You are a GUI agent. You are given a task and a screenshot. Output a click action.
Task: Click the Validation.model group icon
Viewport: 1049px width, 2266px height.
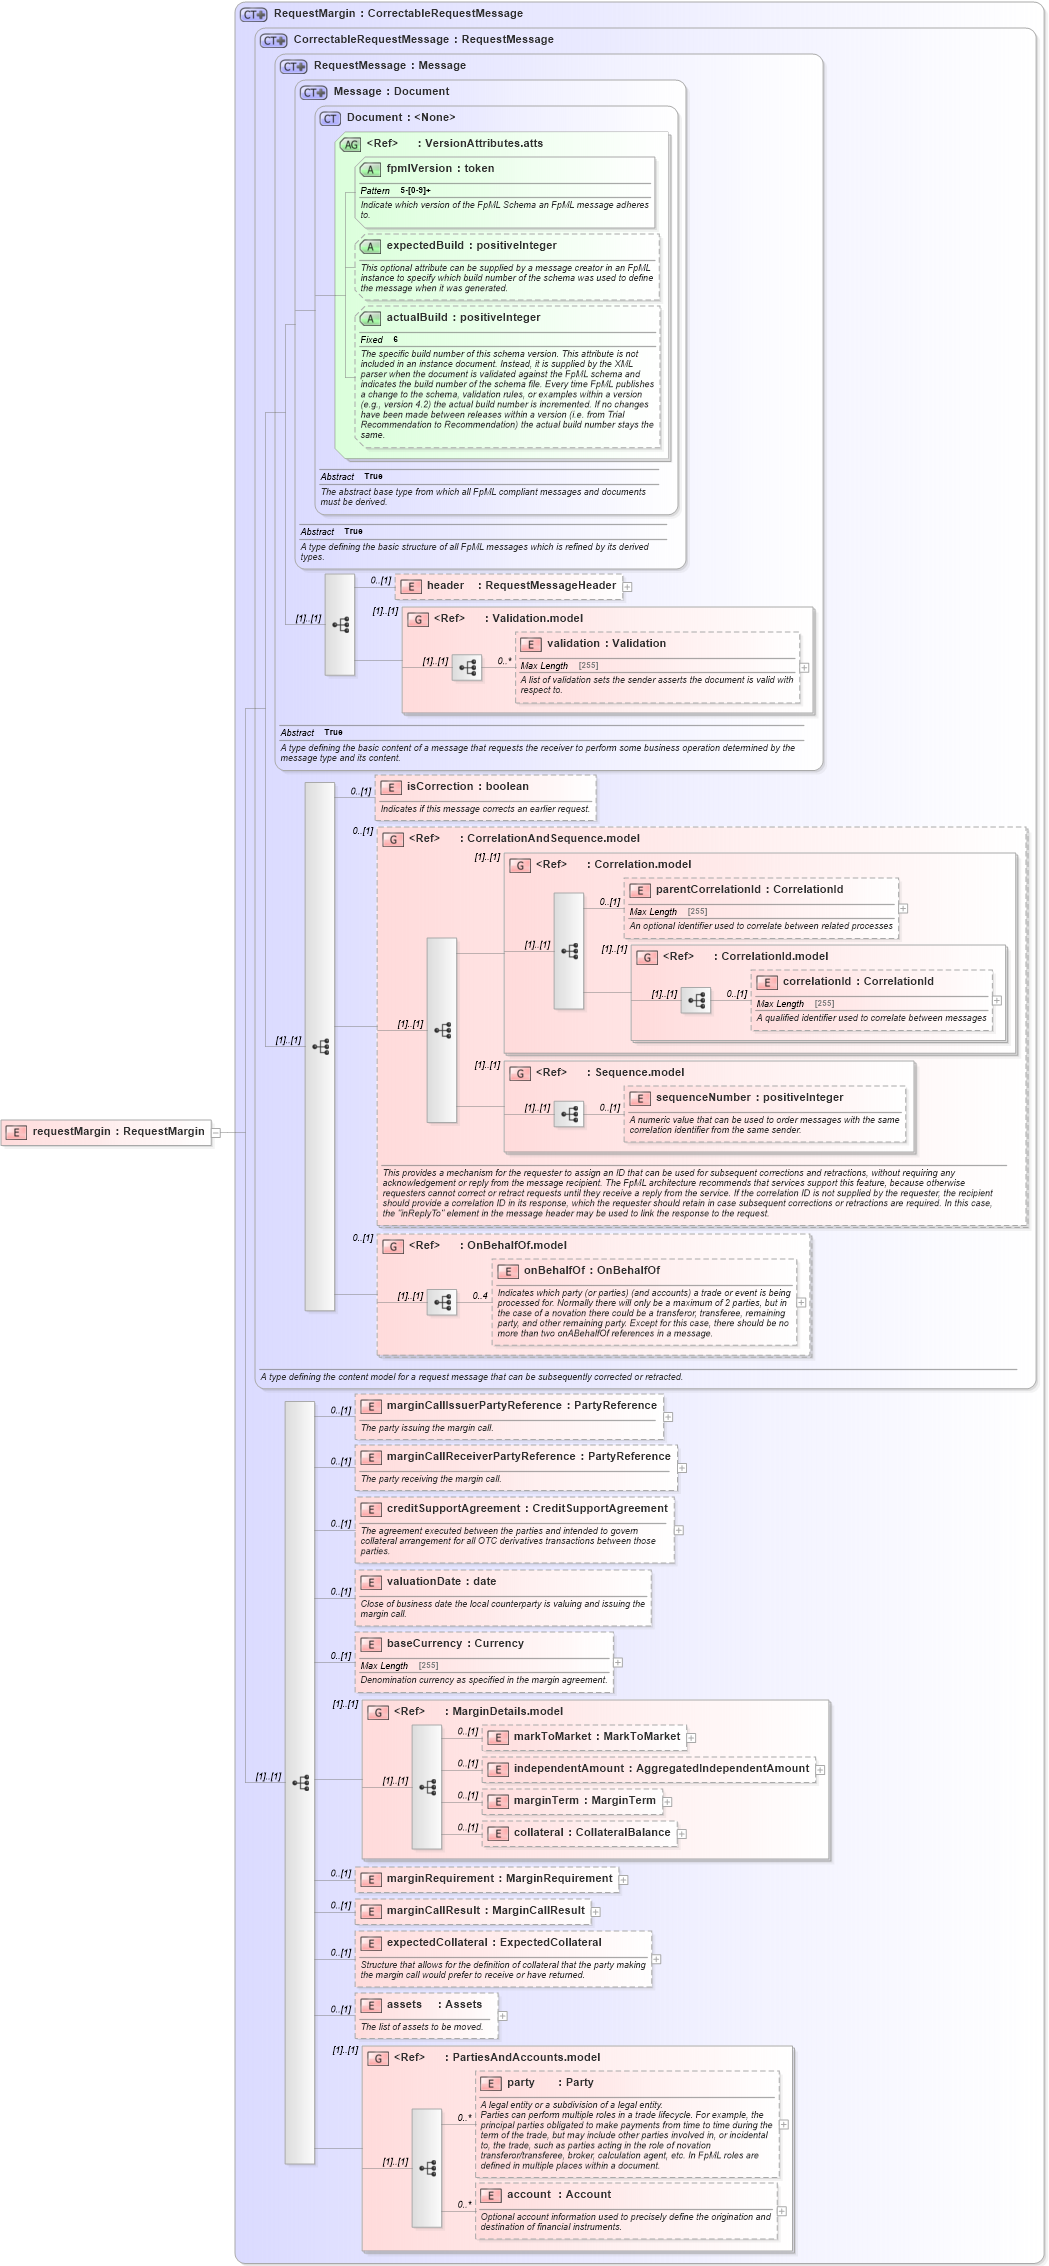click(418, 619)
